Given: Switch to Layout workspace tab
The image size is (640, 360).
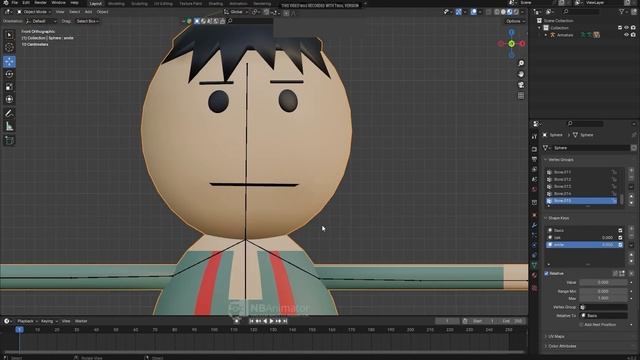Looking at the screenshot, I should click(96, 3).
